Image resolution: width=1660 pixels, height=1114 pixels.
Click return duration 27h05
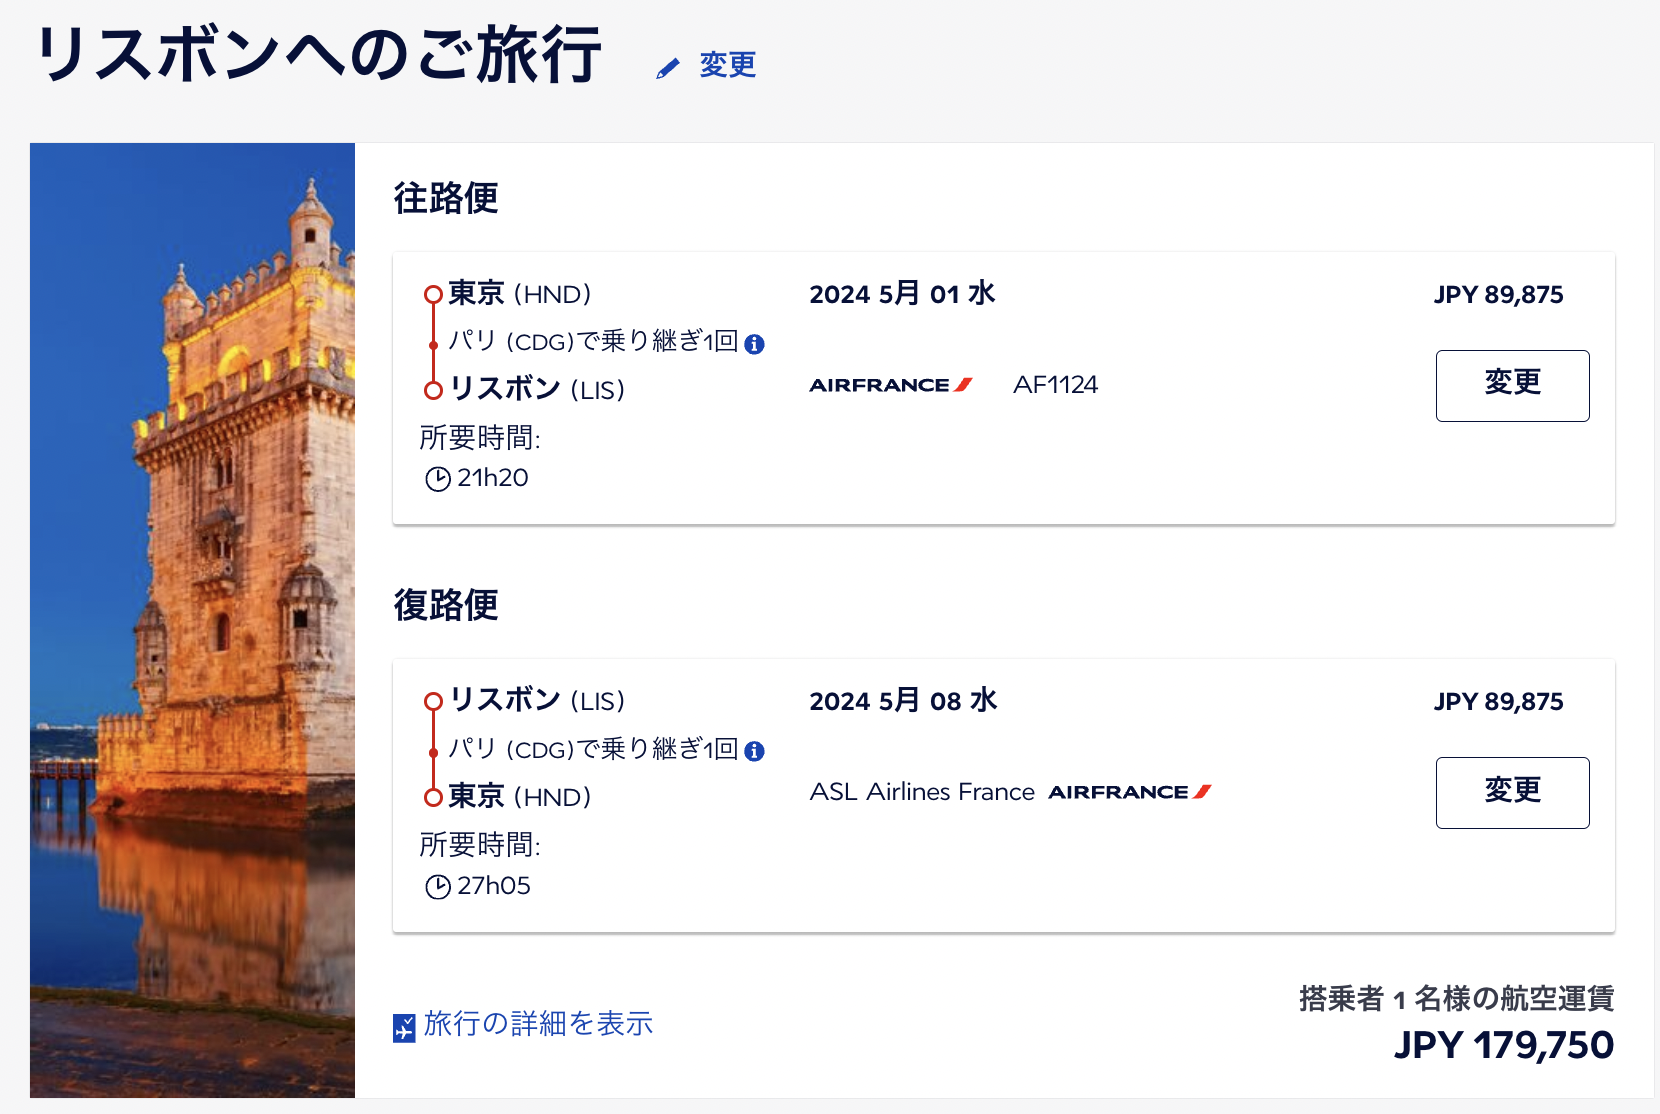coord(494,886)
